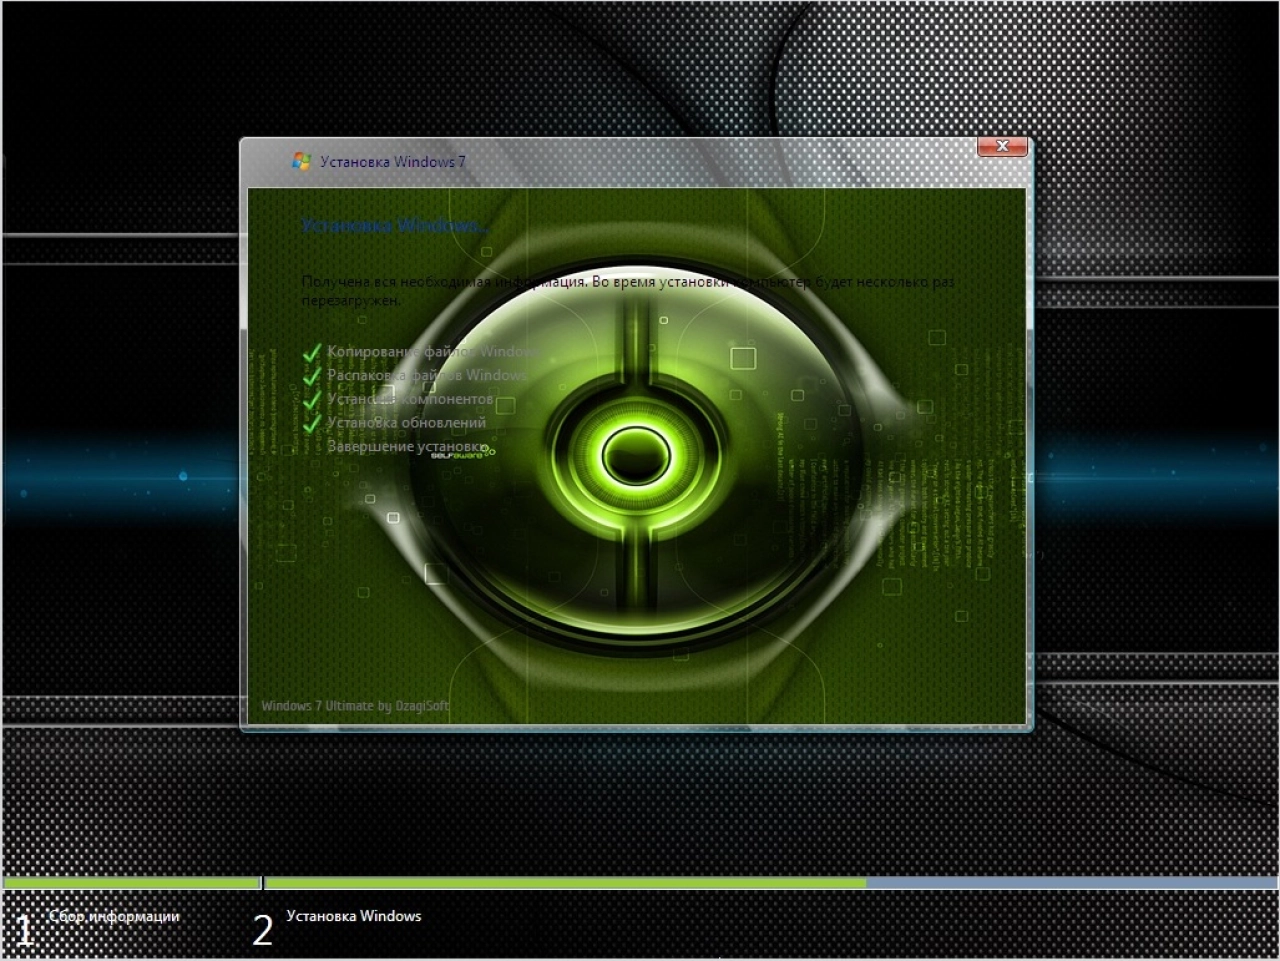Click checkmark next to Установка компонентов

311,400
